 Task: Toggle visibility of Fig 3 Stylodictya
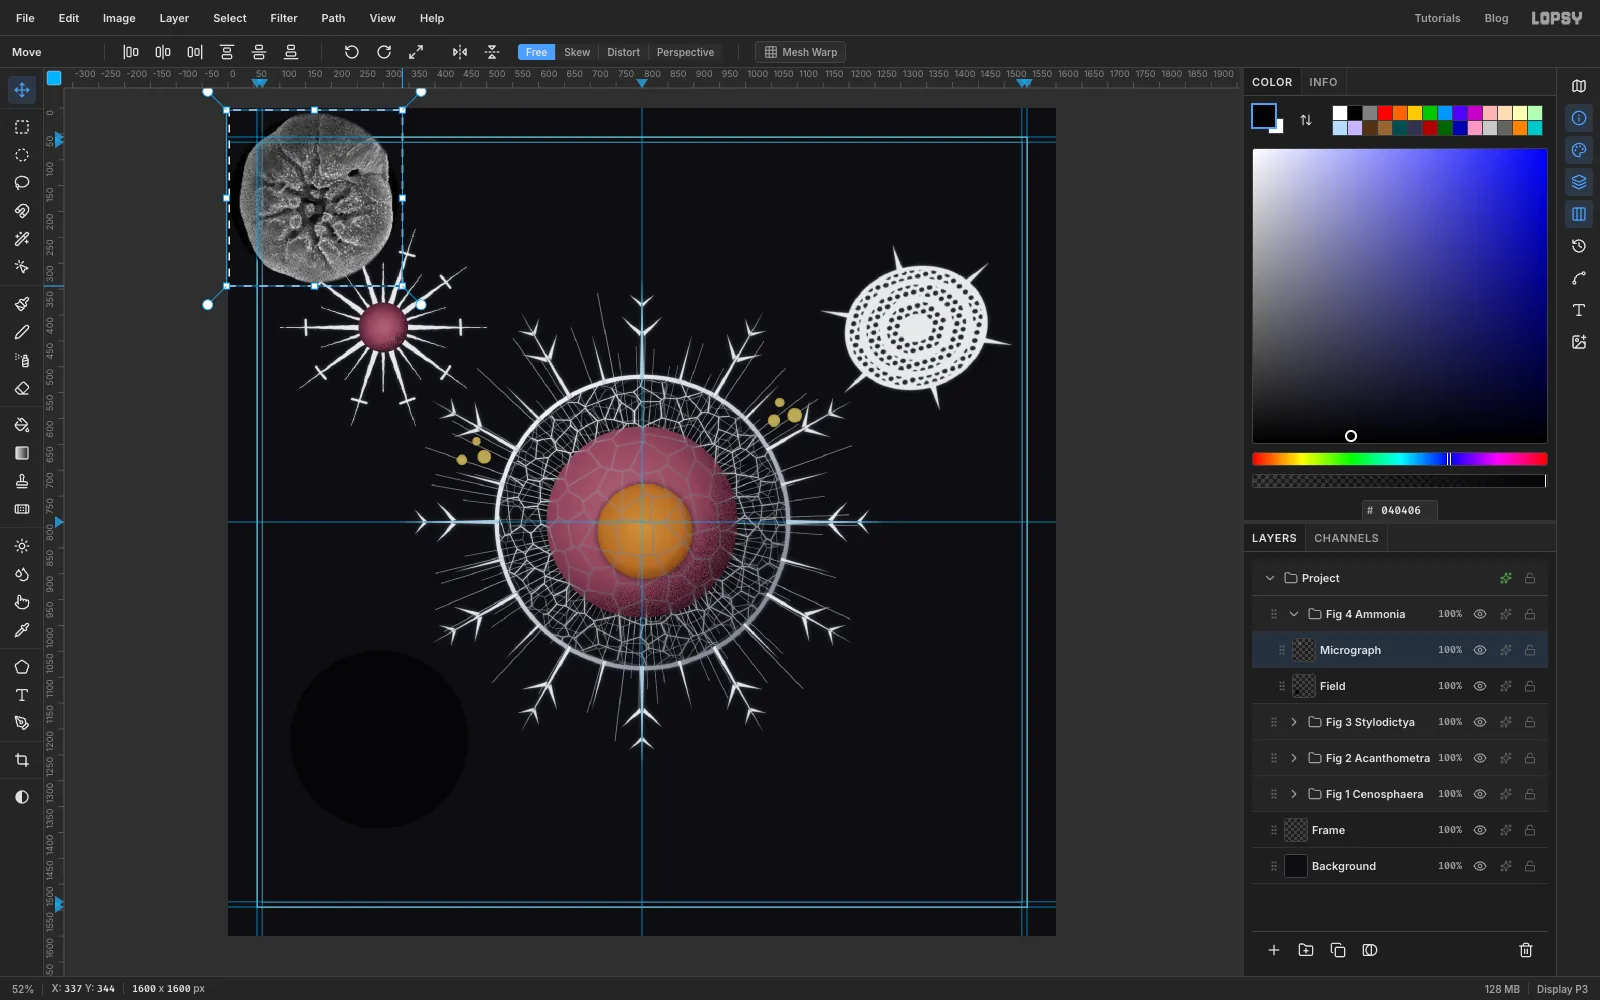coord(1480,722)
